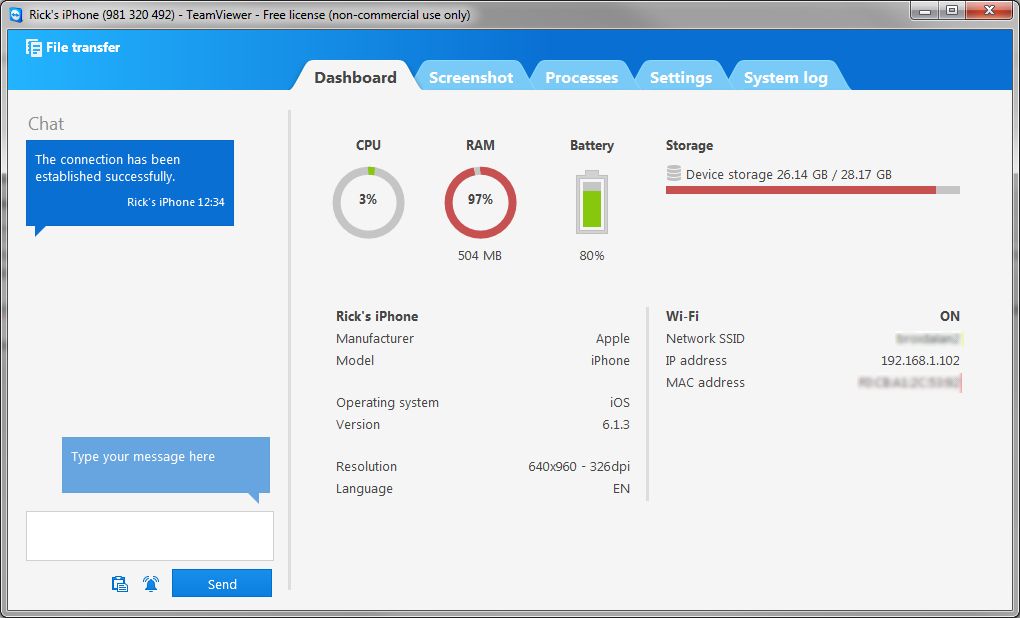Click the File transfer icon
Viewport: 1020px width, 618px height.
[x=34, y=47]
